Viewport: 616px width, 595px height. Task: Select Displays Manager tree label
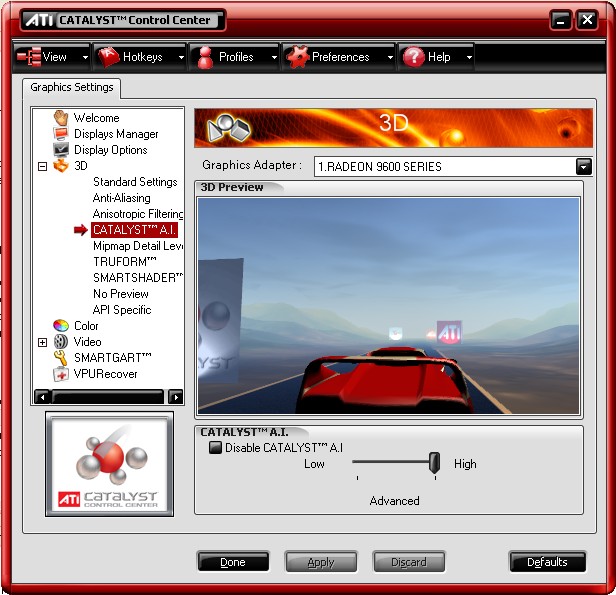(116, 134)
